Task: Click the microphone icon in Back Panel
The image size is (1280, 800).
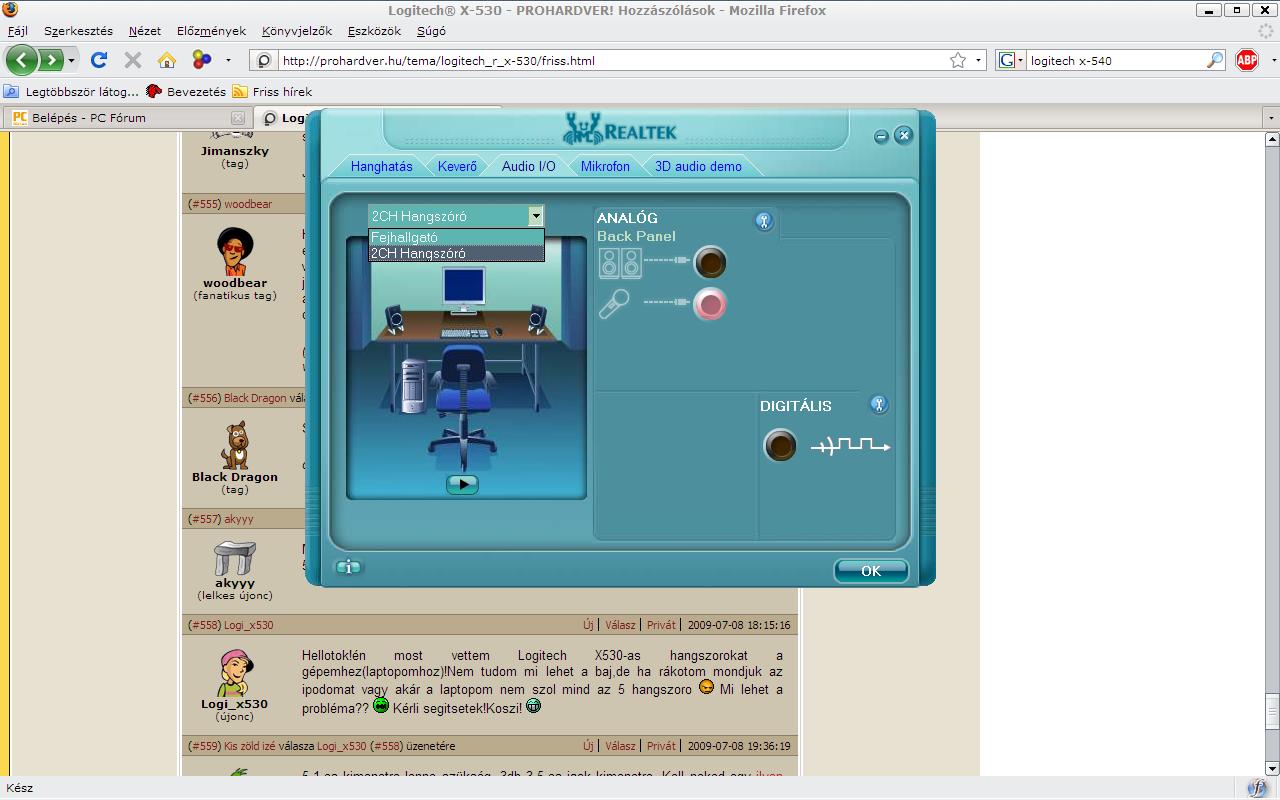Action: 614,304
